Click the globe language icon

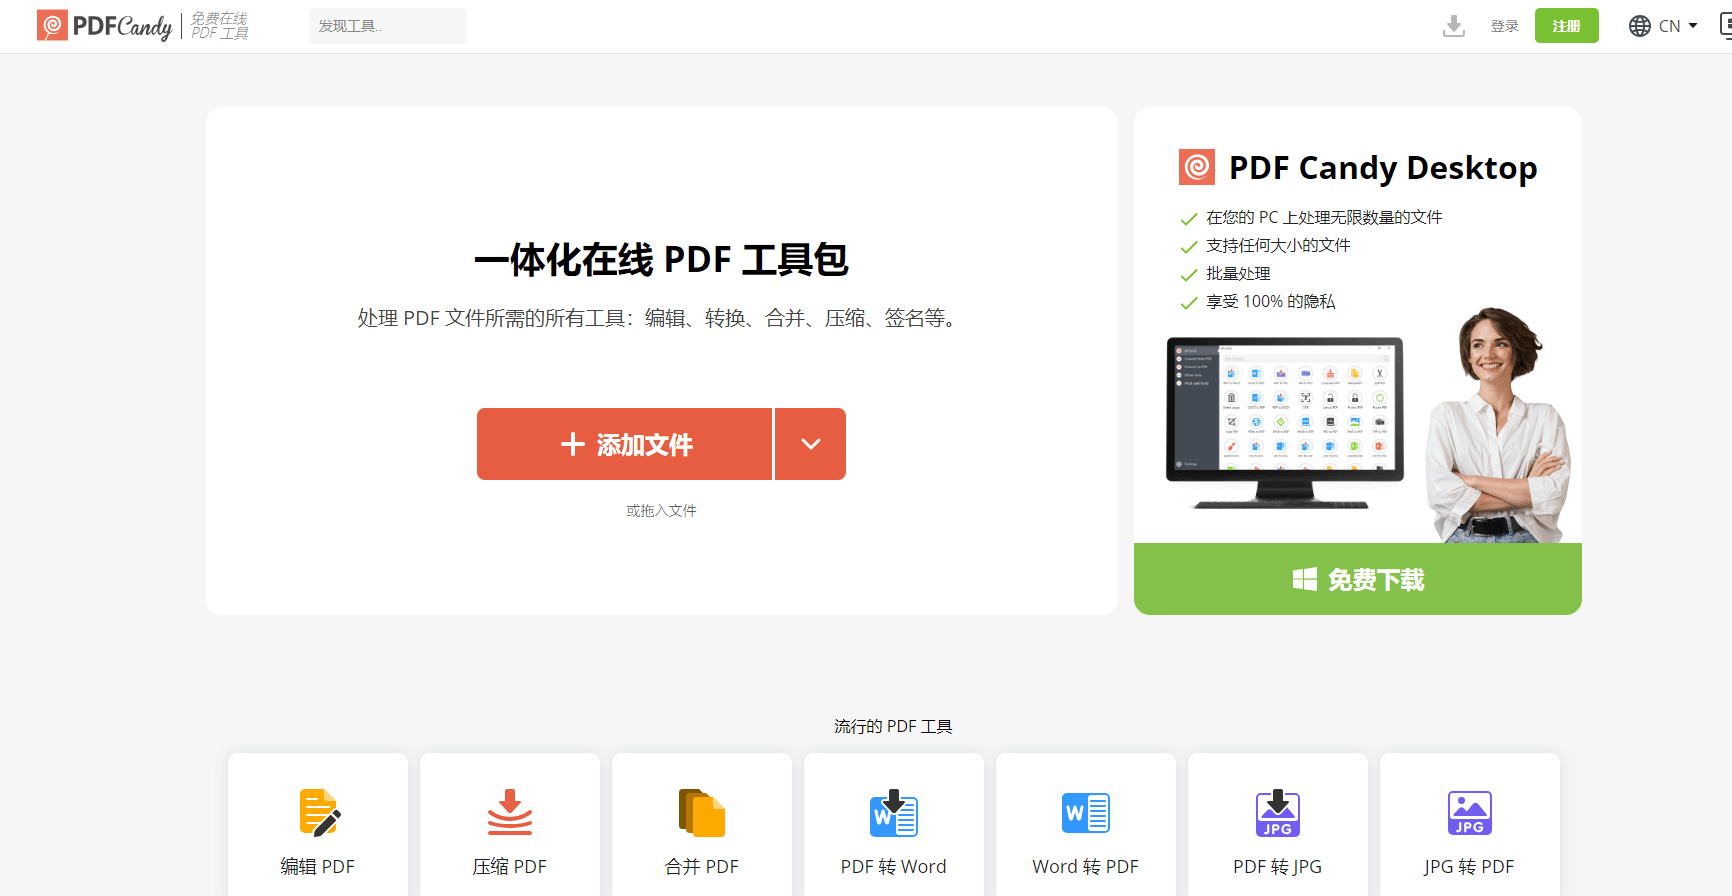click(1640, 26)
